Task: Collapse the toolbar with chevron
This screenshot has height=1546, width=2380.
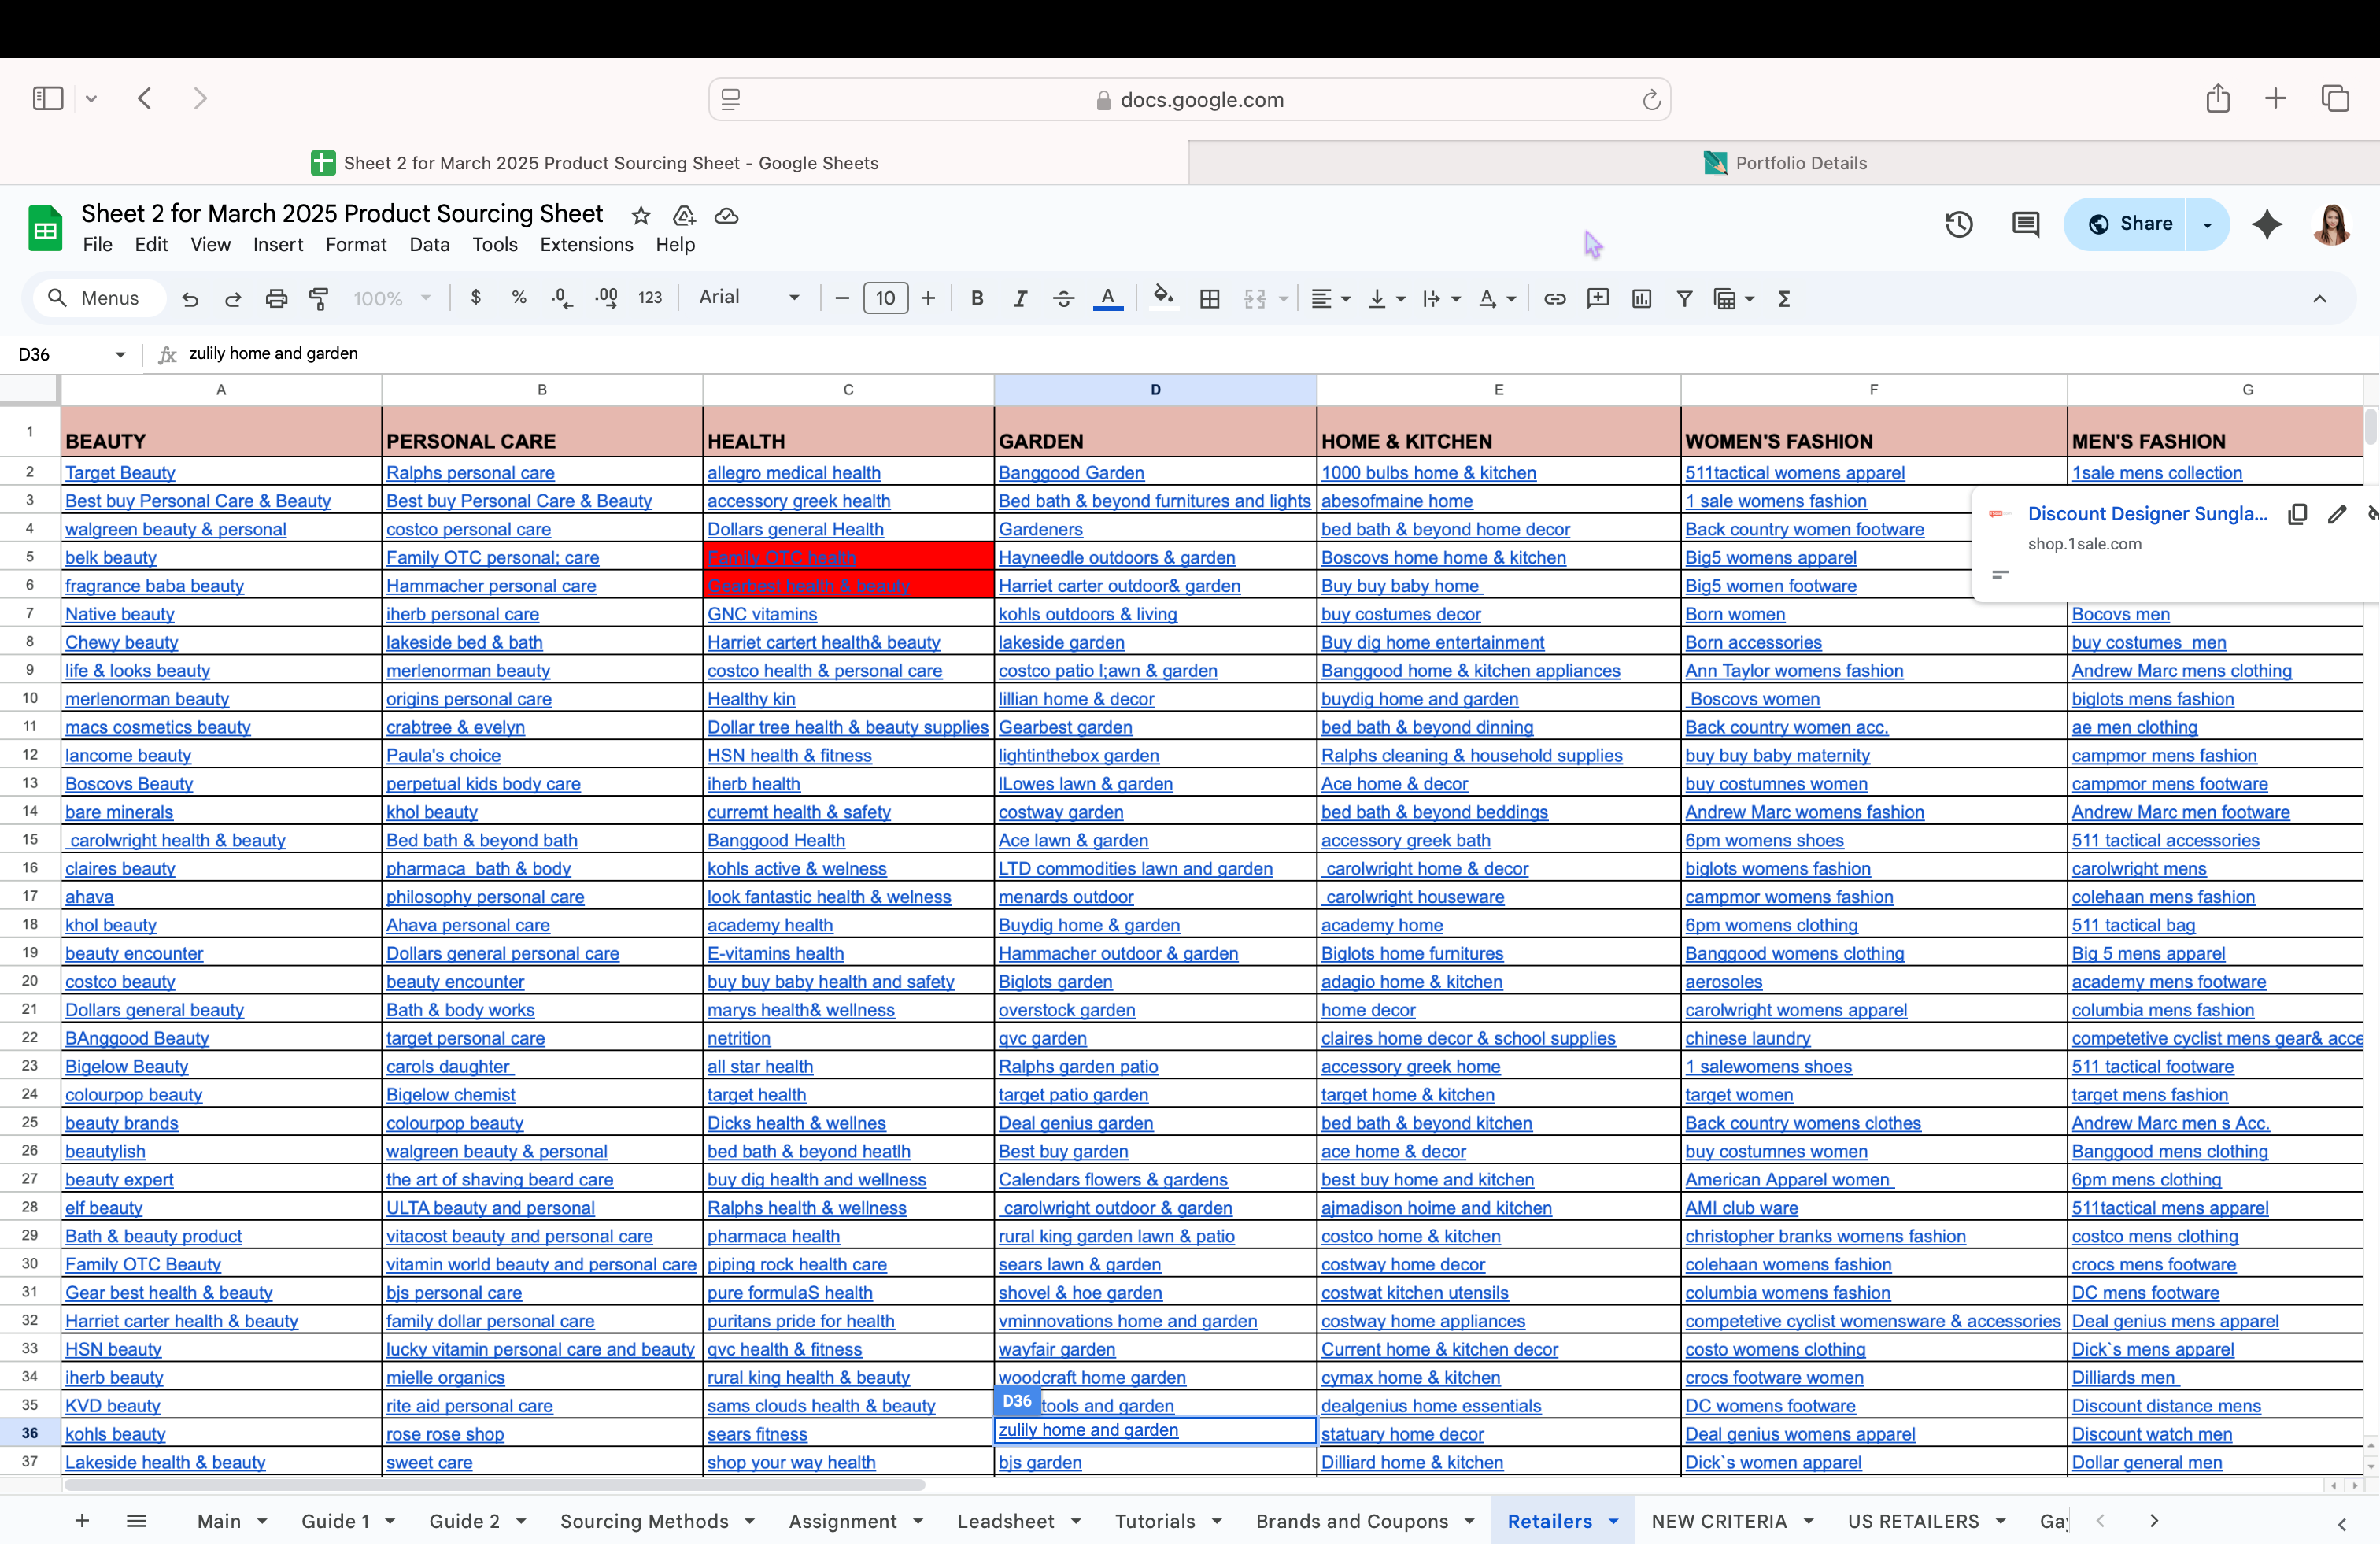Action: tap(2319, 298)
